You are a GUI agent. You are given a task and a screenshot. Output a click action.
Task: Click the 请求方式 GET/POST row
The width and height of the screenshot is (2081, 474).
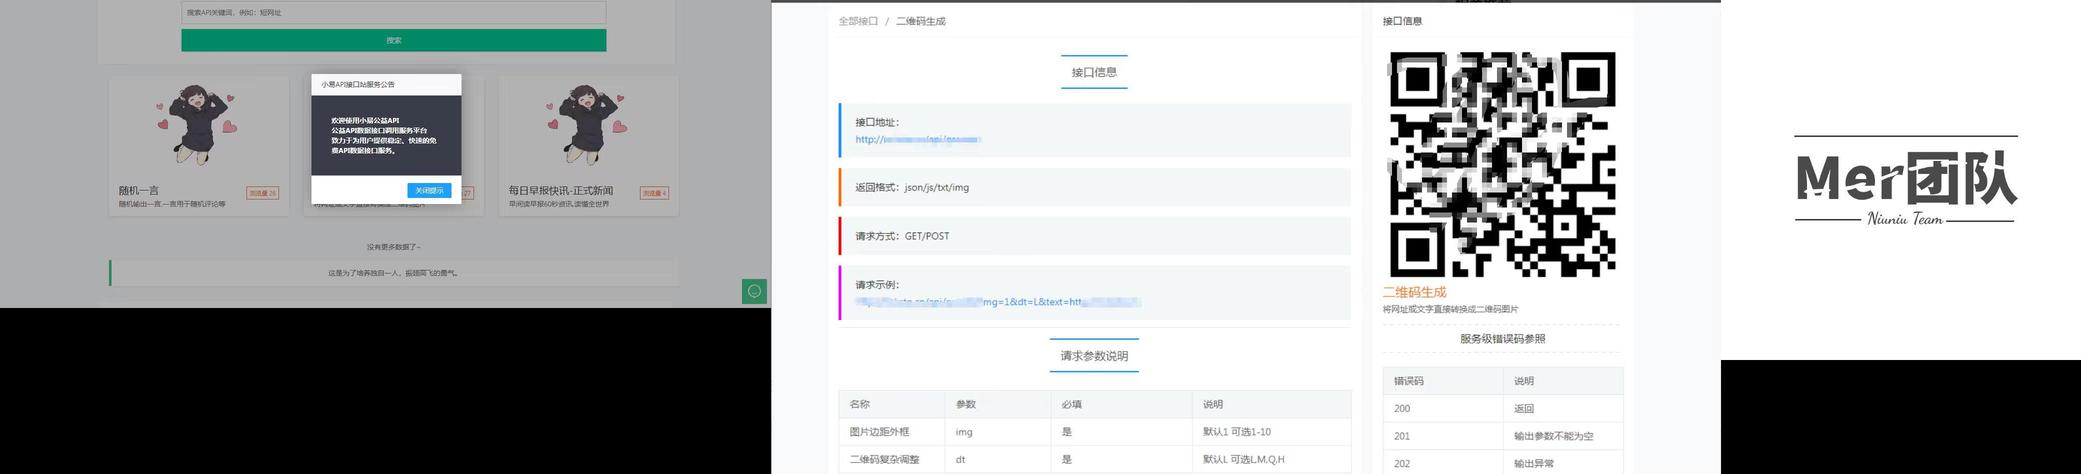(x=1095, y=236)
